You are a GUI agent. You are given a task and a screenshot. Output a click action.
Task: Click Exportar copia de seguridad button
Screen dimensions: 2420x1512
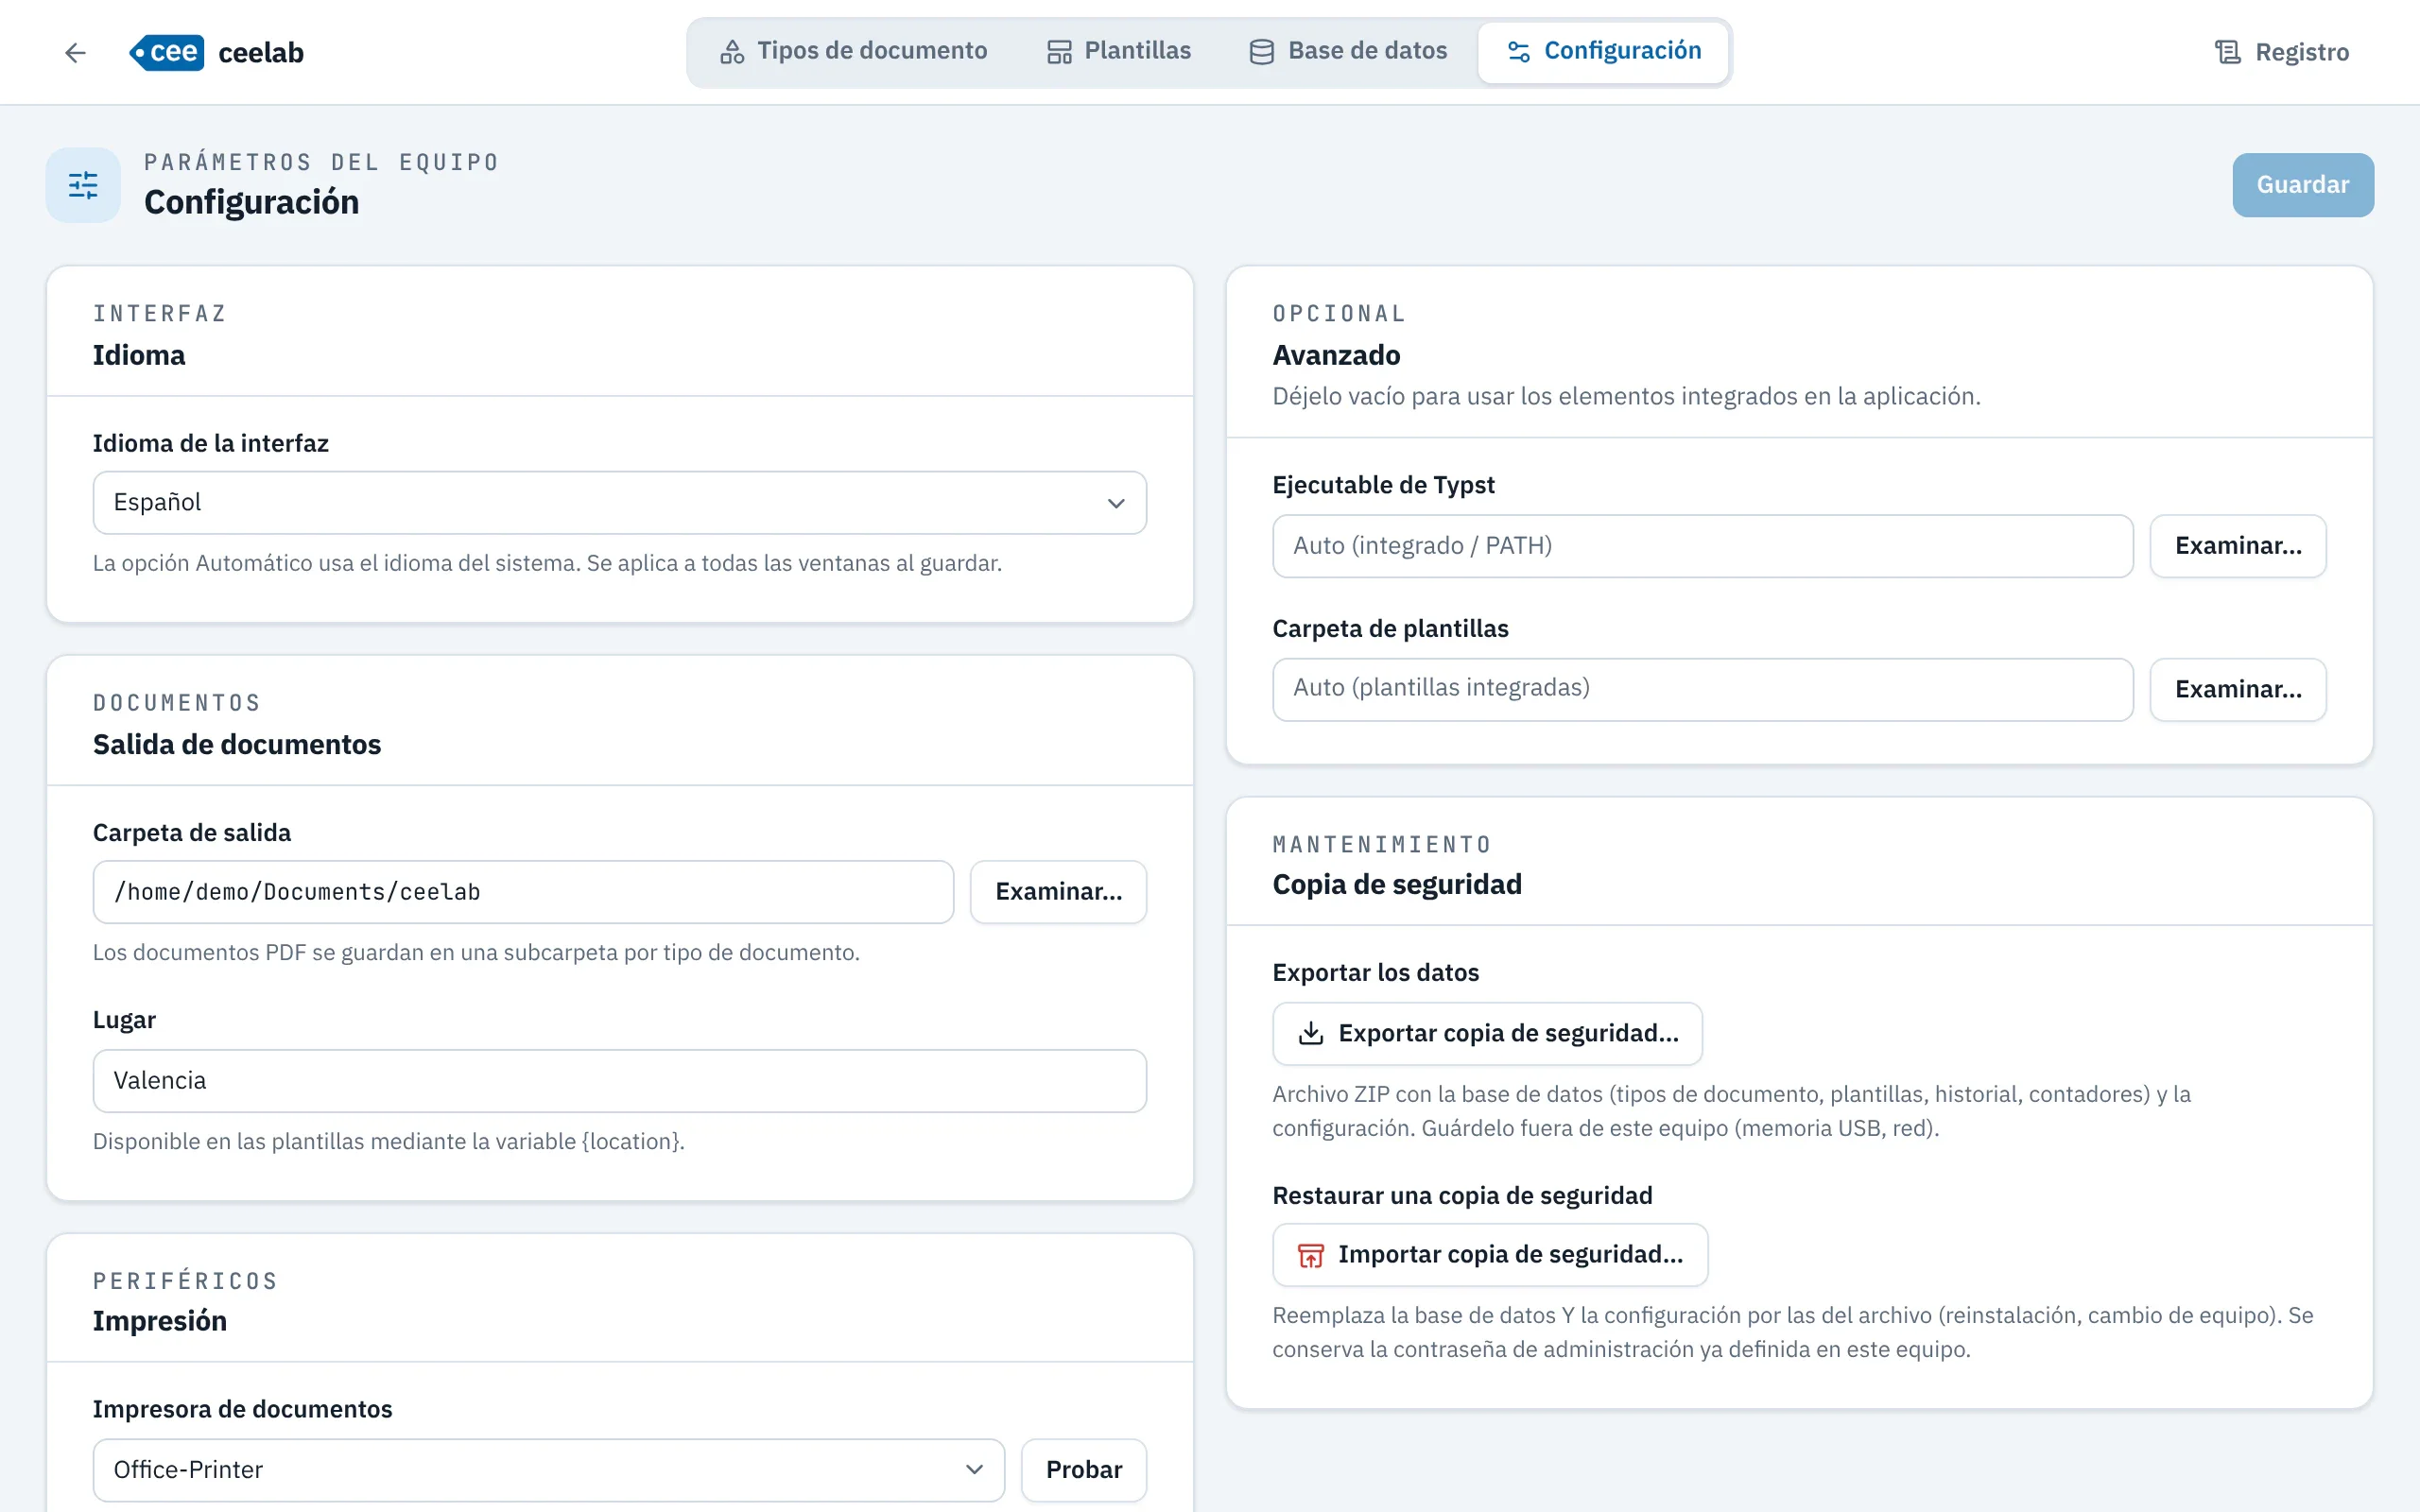pos(1487,1033)
